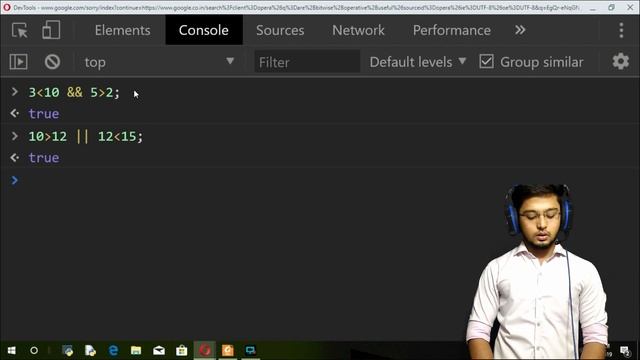This screenshot has width=640, height=360.
Task: Open File Explorer from taskbar
Action: point(136,350)
